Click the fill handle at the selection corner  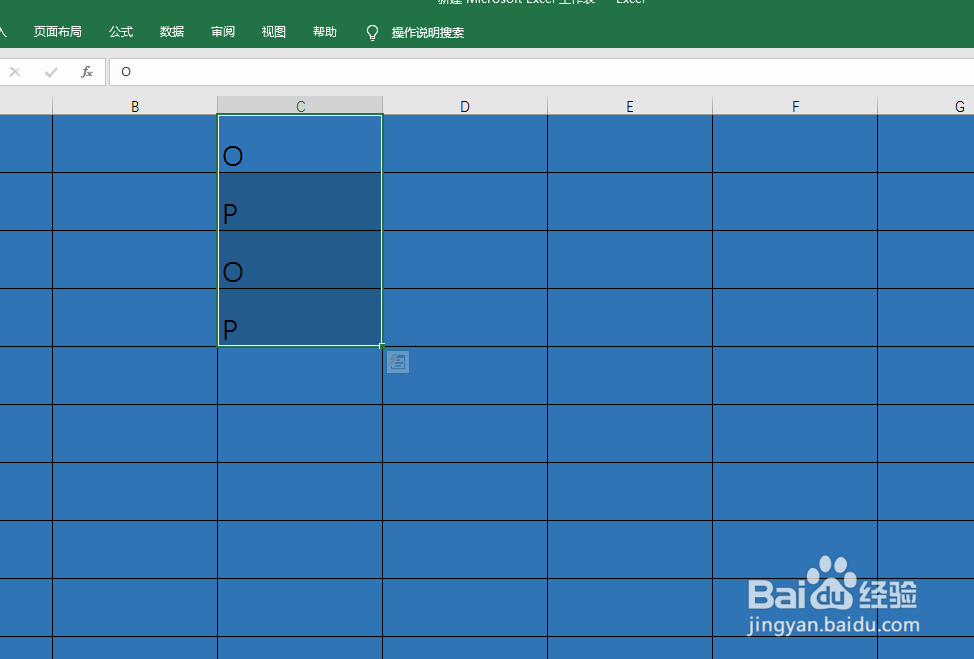[x=381, y=346]
